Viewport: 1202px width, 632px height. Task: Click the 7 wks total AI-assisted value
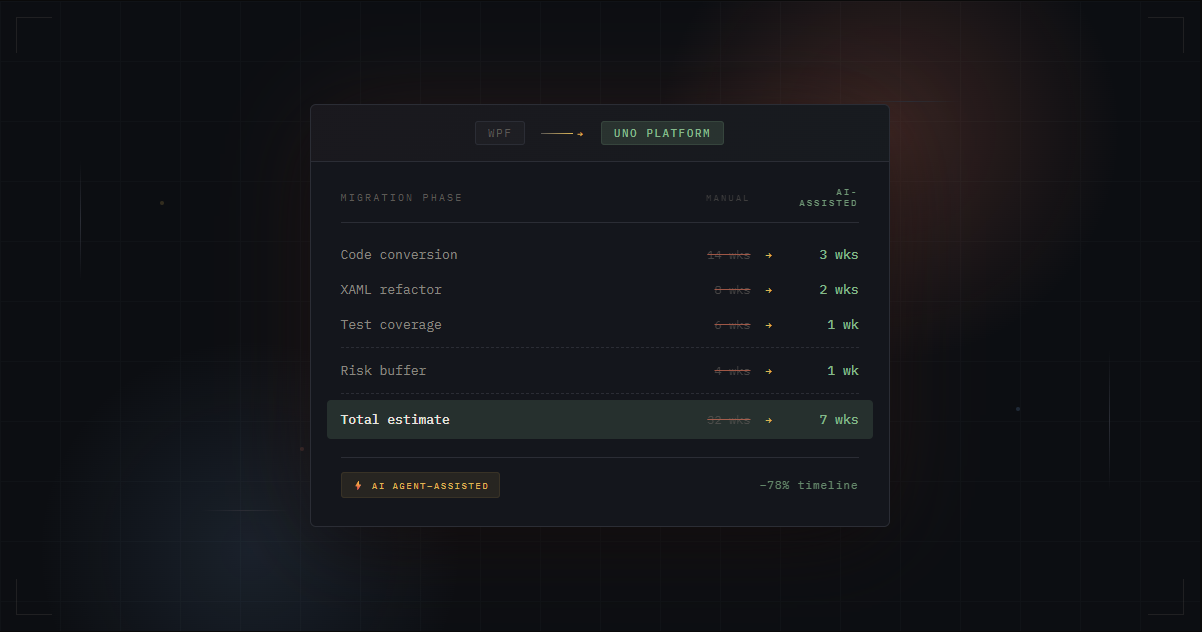[x=838, y=420]
